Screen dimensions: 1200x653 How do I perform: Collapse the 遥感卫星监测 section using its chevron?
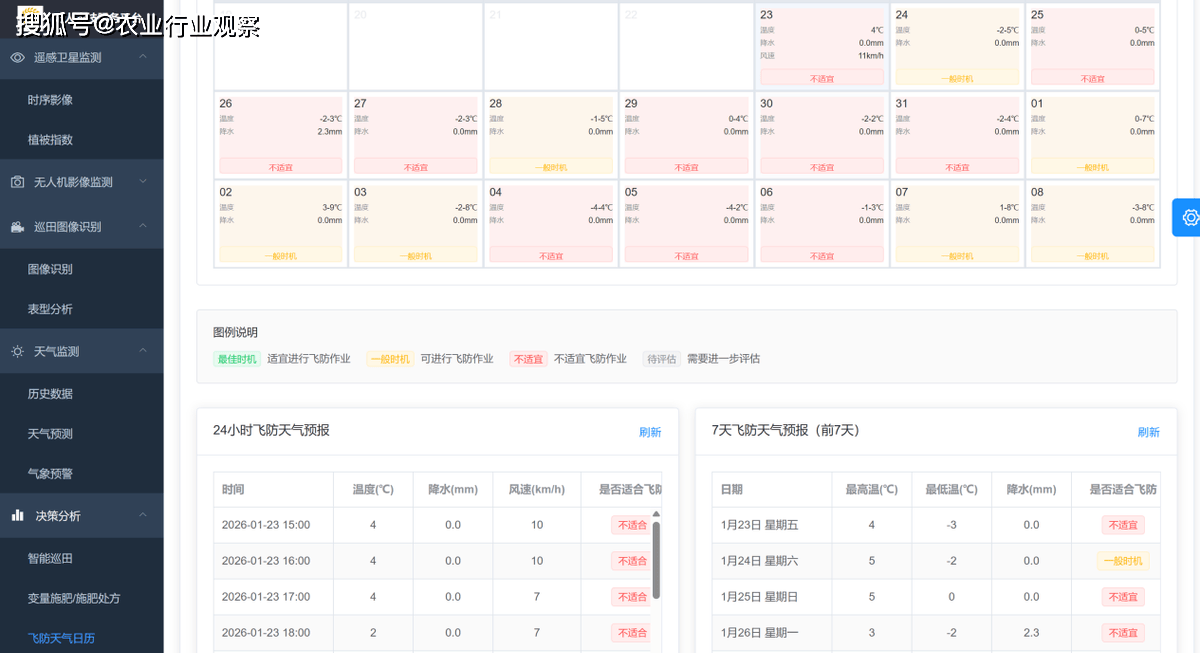point(143,57)
